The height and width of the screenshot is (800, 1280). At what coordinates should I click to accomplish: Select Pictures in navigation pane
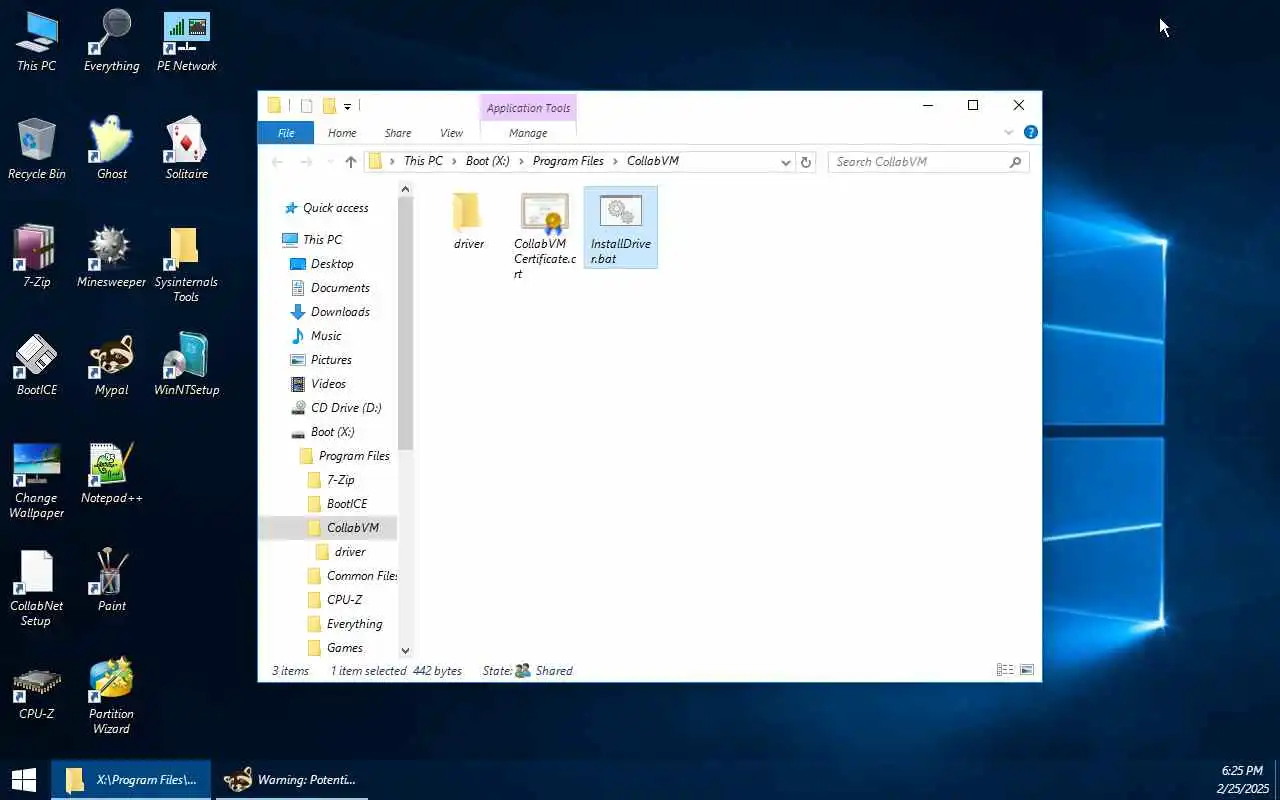point(331,360)
